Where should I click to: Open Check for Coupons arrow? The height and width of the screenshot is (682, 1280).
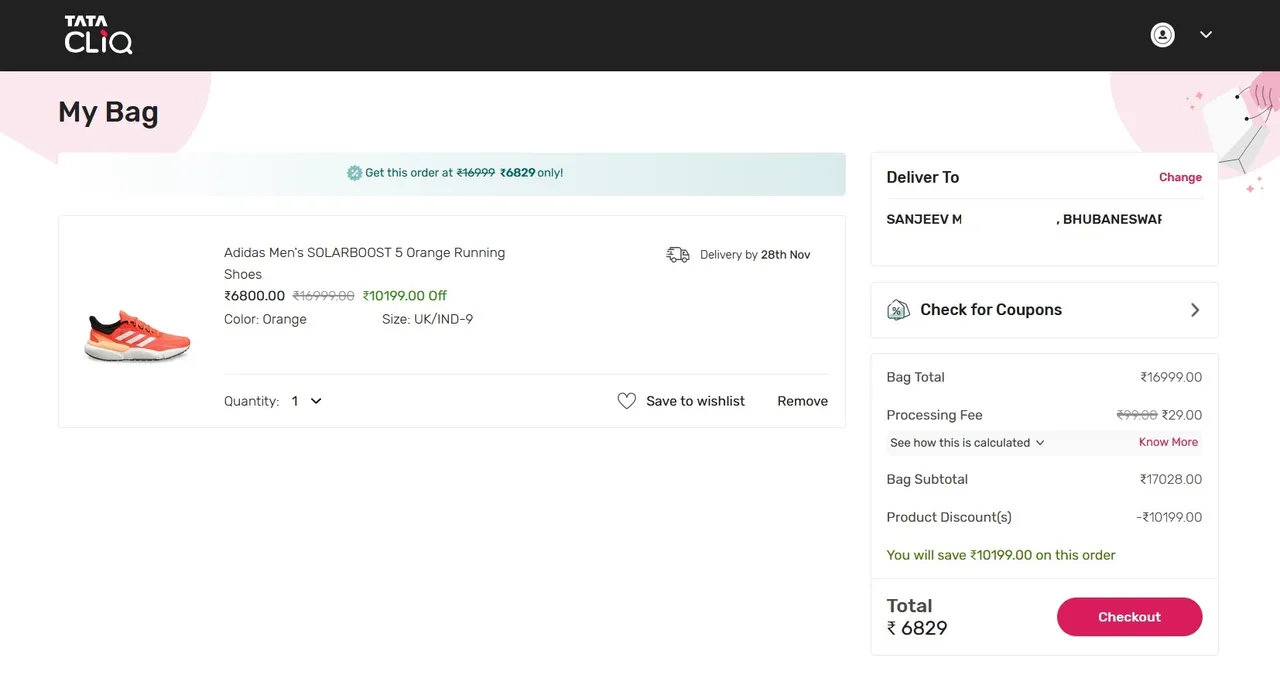coord(1195,310)
